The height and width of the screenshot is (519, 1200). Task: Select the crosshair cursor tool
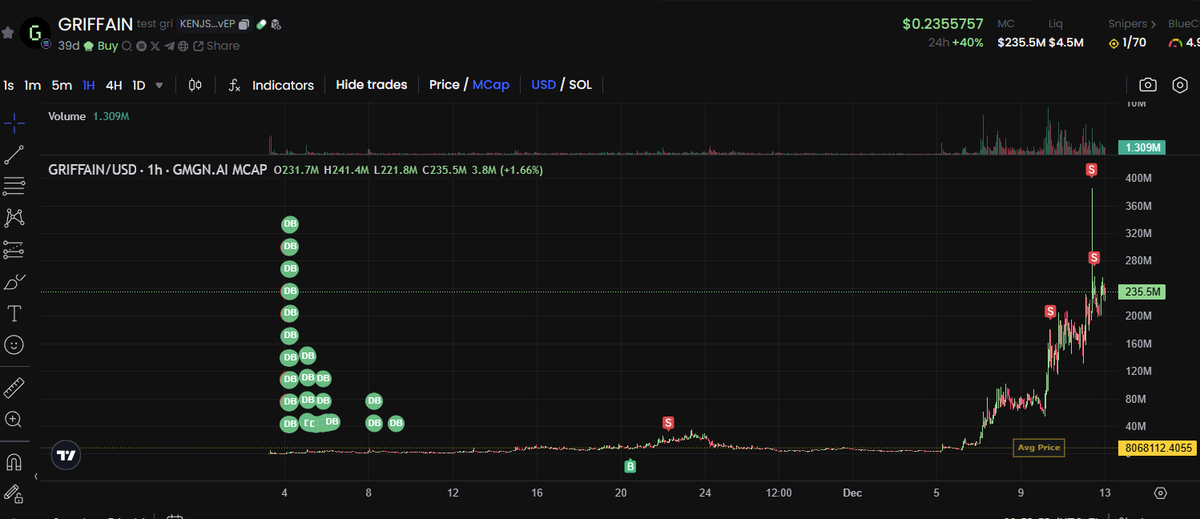pos(14,122)
